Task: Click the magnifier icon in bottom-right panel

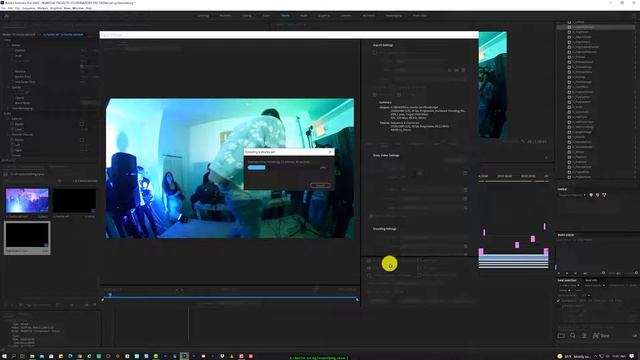Action: tap(573, 336)
